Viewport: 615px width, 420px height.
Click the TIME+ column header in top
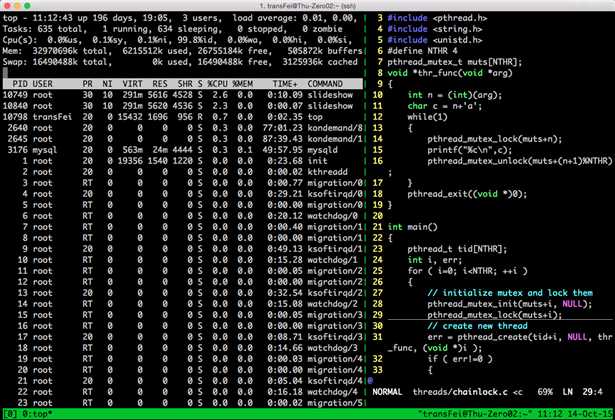click(285, 84)
